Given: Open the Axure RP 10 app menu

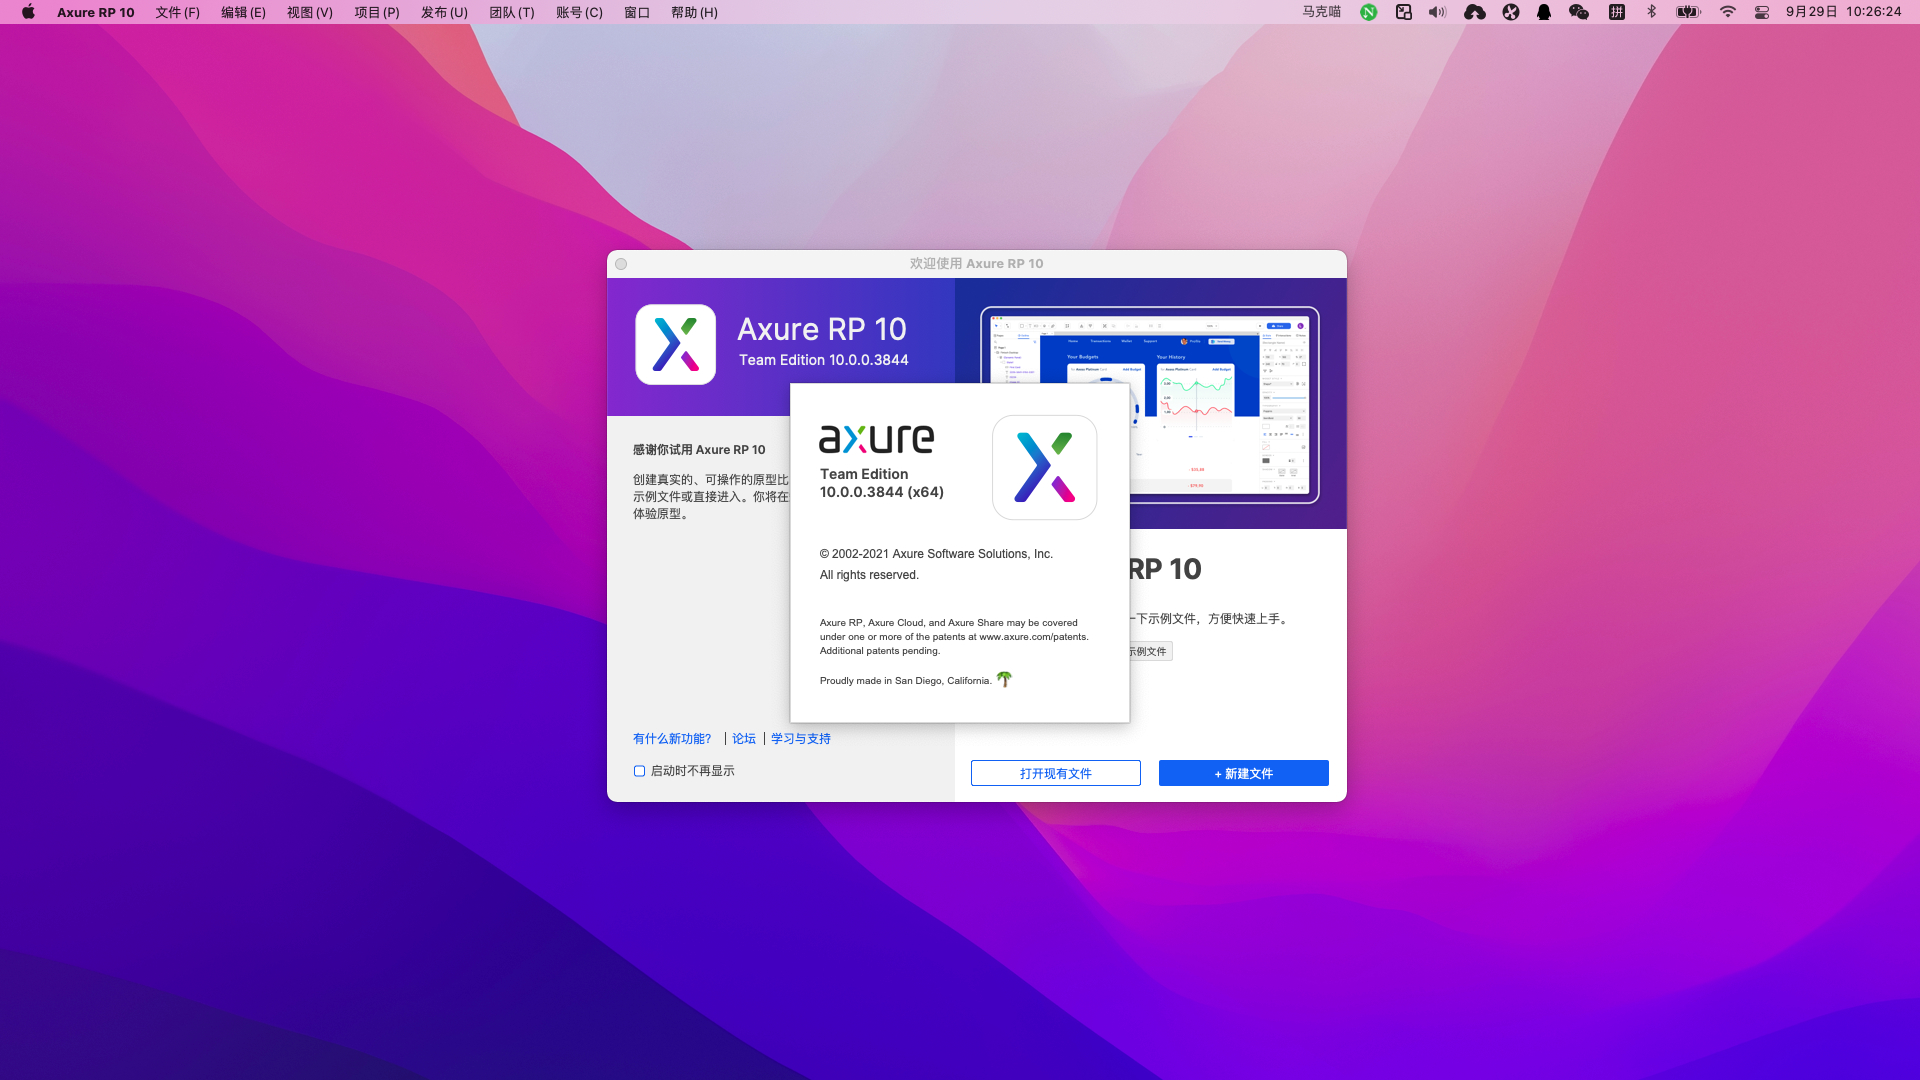Looking at the screenshot, I should point(96,12).
